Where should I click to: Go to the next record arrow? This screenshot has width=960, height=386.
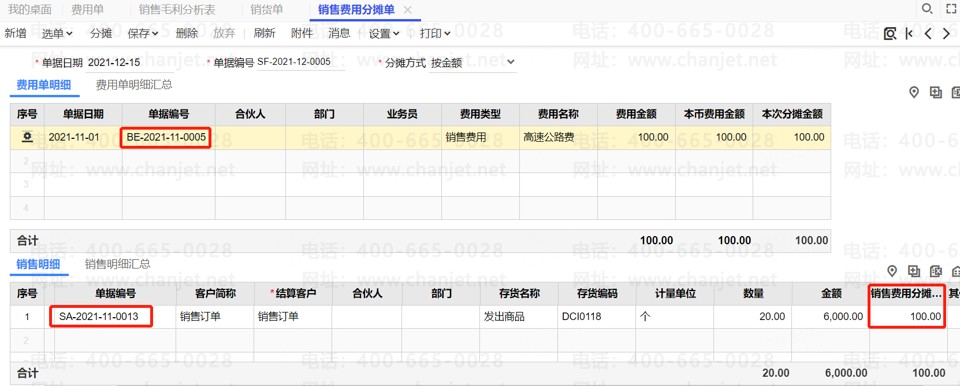coord(947,34)
